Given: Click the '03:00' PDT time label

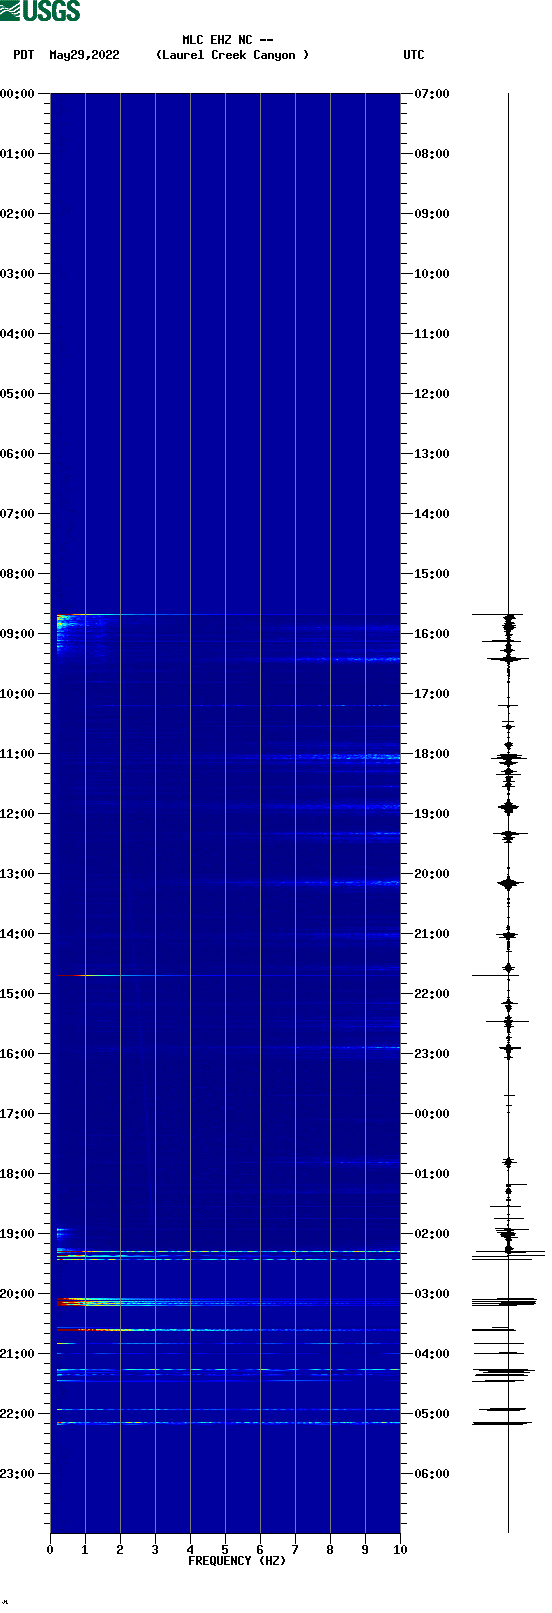Looking at the screenshot, I should tap(18, 274).
